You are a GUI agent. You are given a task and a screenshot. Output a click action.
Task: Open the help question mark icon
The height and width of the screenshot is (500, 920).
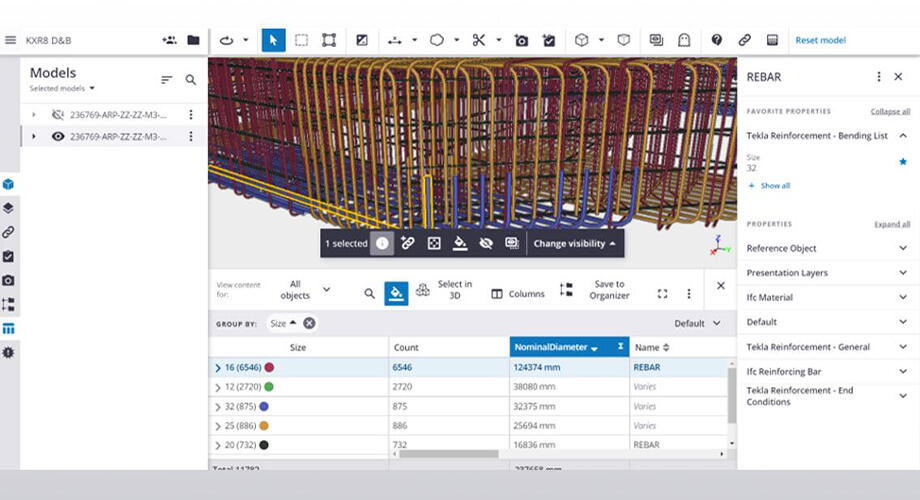click(716, 40)
